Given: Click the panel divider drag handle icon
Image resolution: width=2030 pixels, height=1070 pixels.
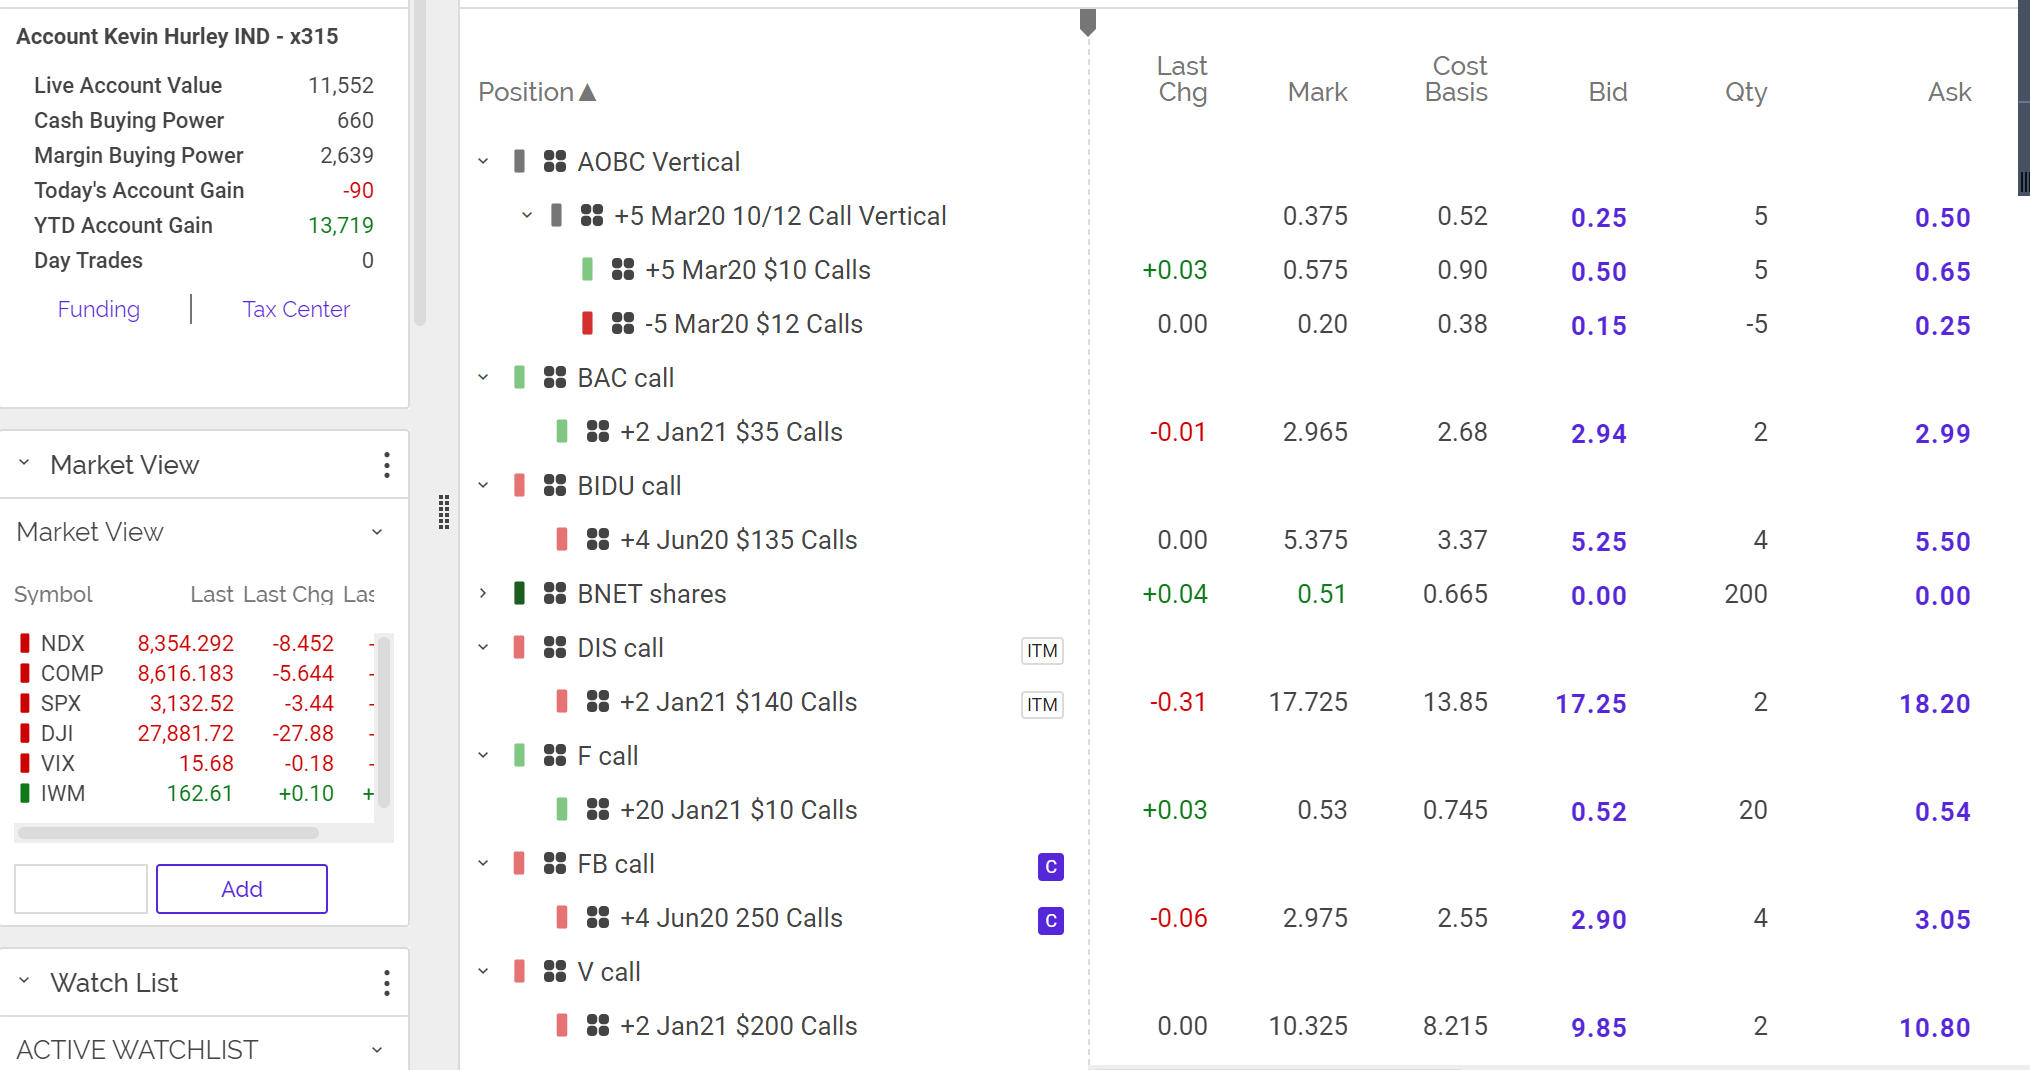Looking at the screenshot, I should click(x=444, y=511).
